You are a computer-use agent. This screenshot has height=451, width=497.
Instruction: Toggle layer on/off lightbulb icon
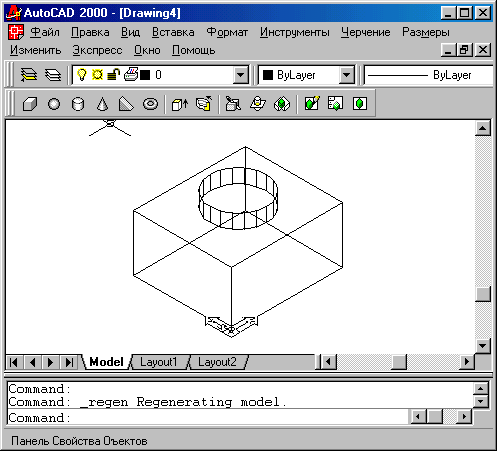[x=82, y=75]
